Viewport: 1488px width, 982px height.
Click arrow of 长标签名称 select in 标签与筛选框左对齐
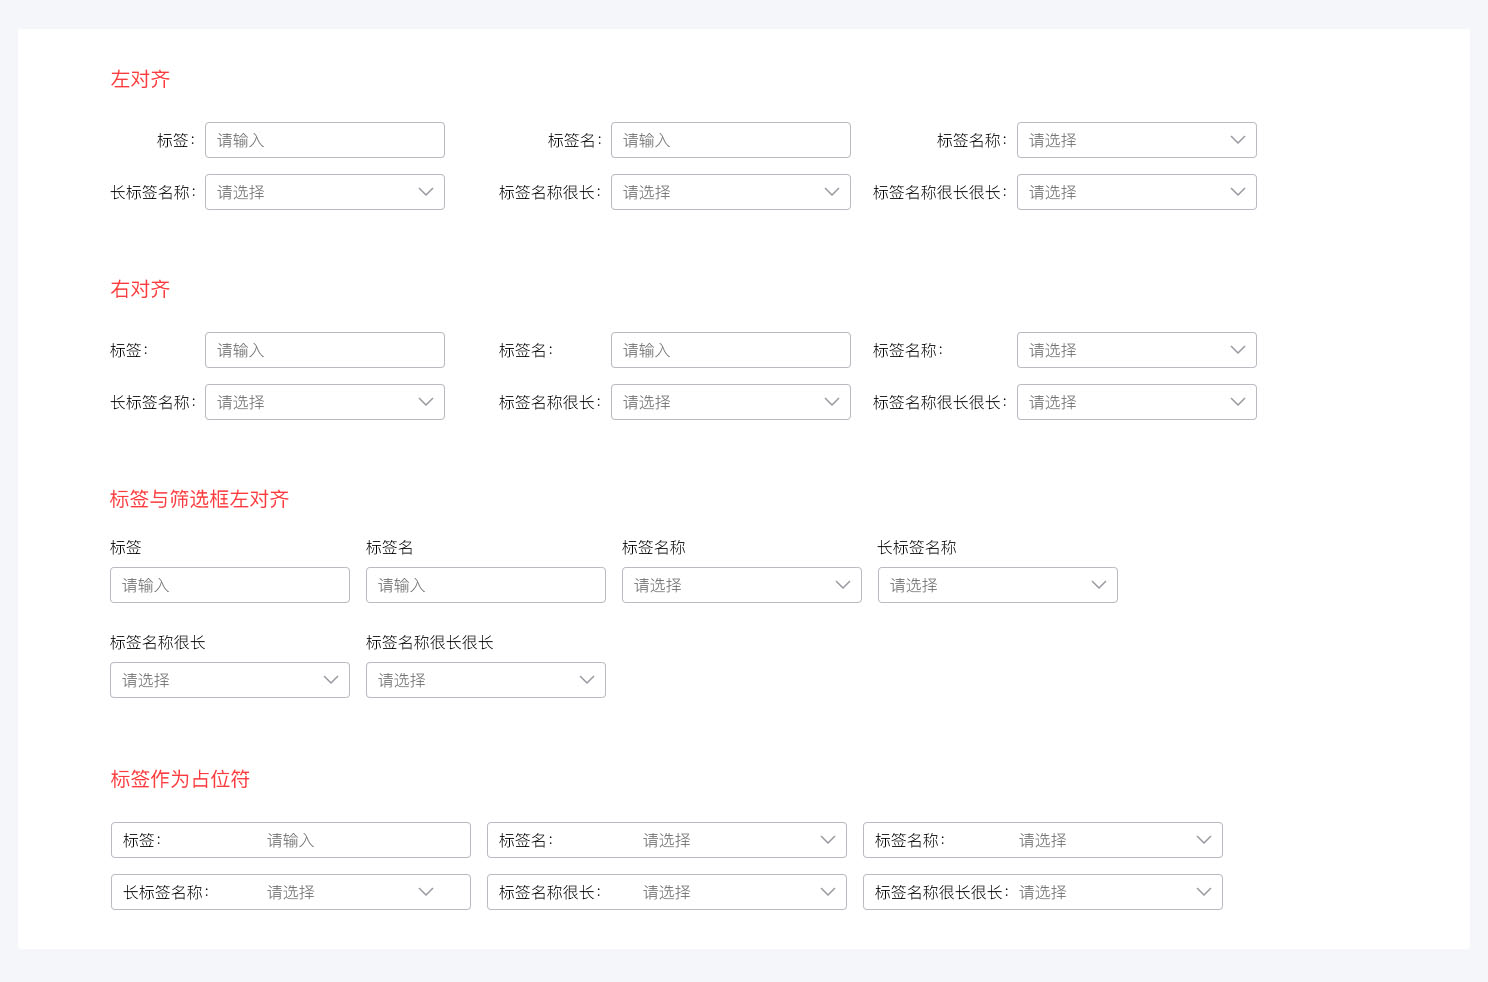[x=1099, y=585]
